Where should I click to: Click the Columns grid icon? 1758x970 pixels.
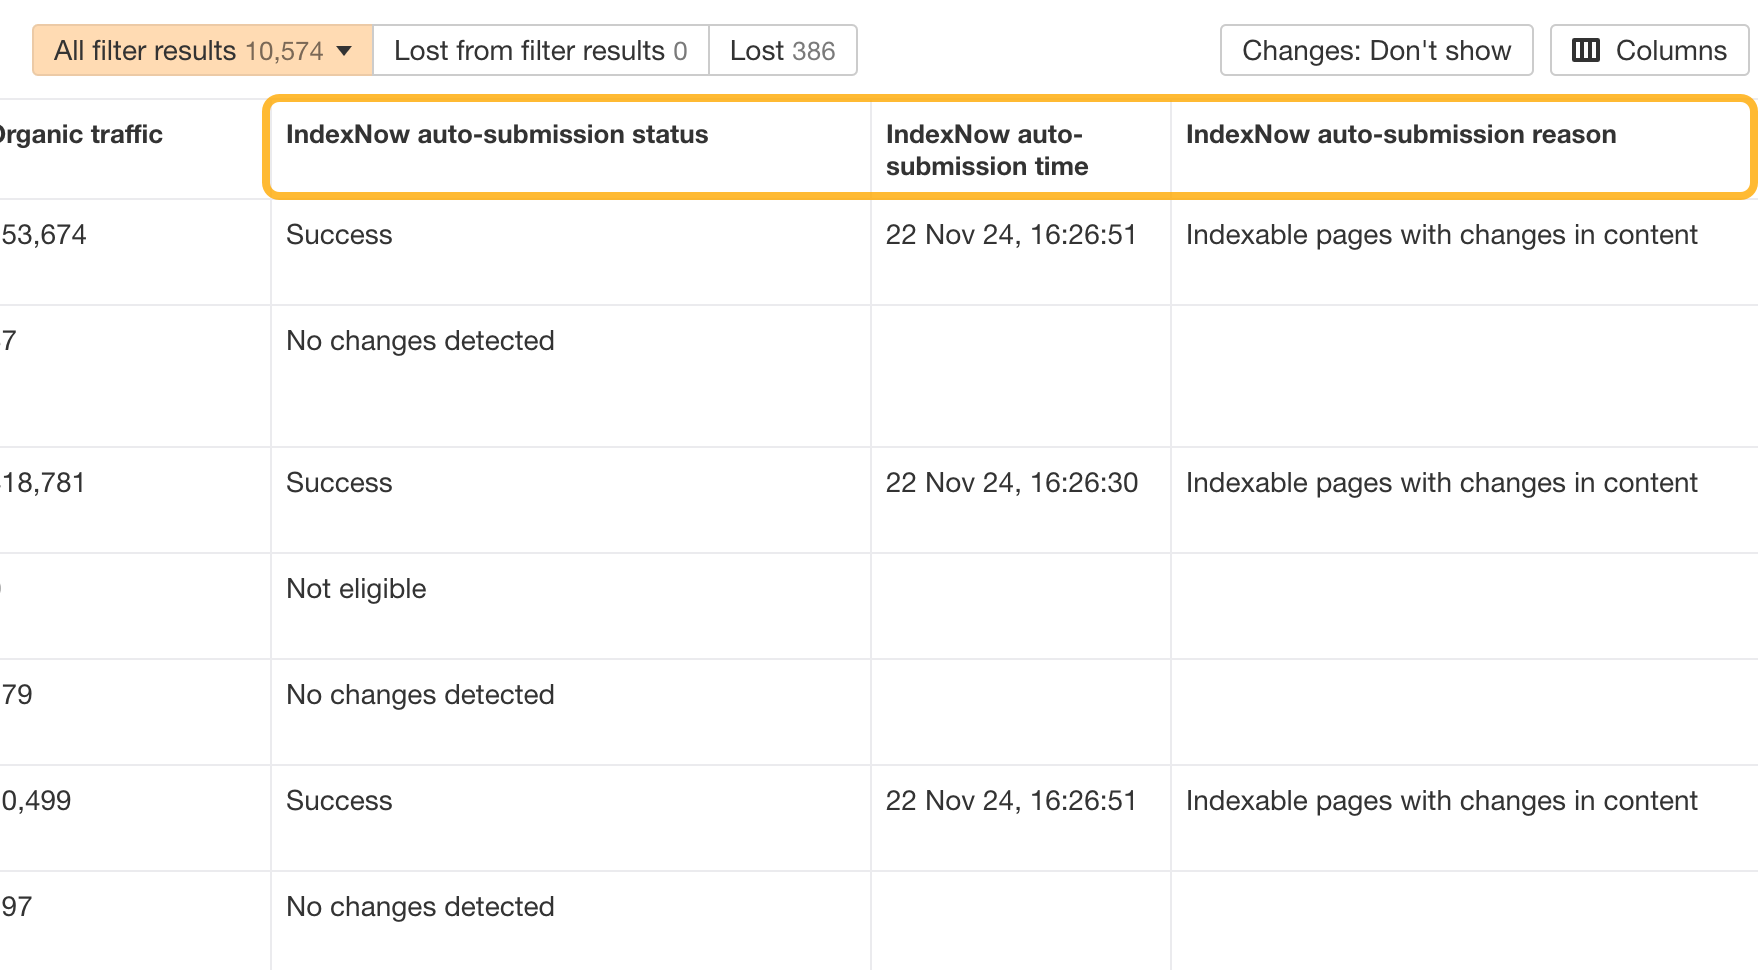[x=1586, y=50]
